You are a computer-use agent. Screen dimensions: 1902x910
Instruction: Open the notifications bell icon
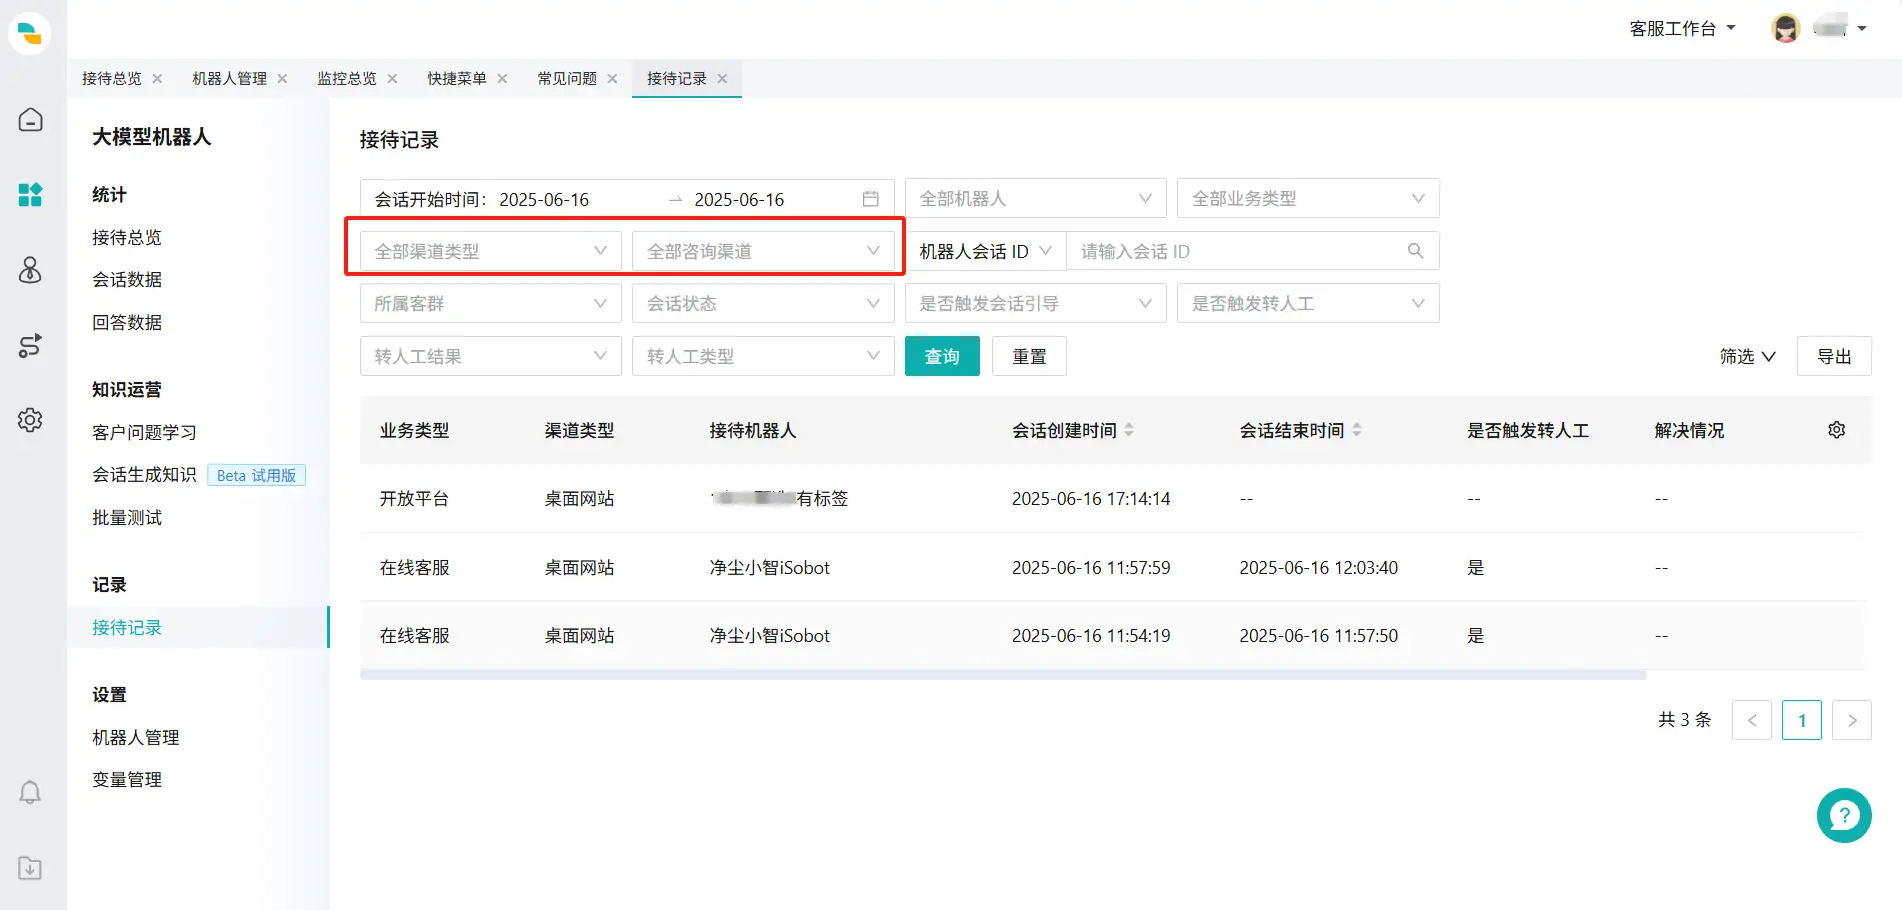coord(30,793)
